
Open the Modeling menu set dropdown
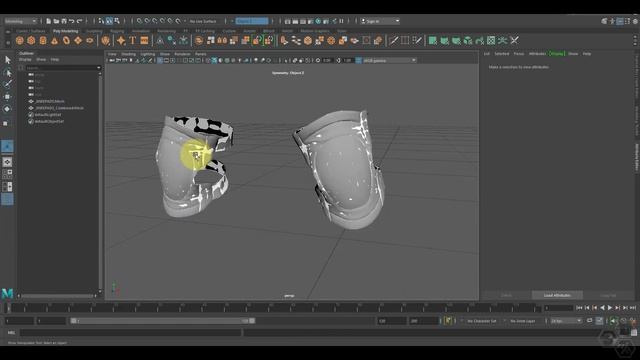click(20, 21)
